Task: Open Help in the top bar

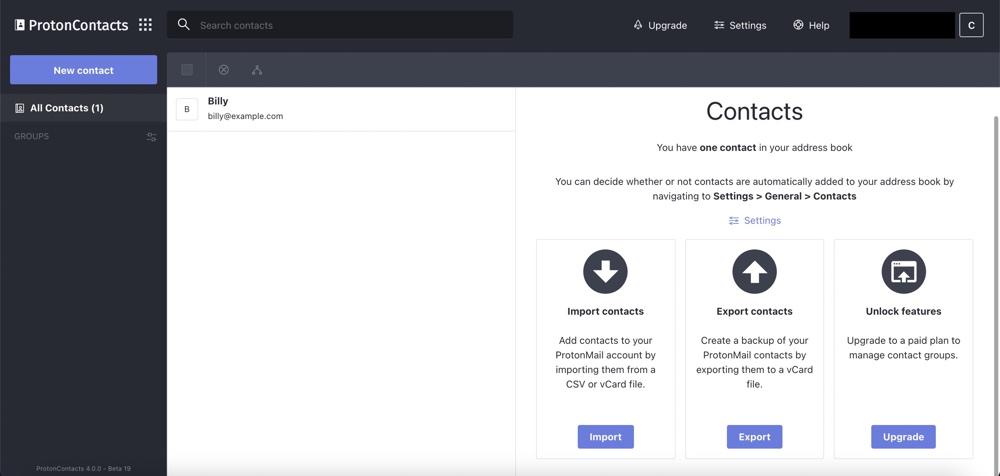Action: [x=811, y=26]
